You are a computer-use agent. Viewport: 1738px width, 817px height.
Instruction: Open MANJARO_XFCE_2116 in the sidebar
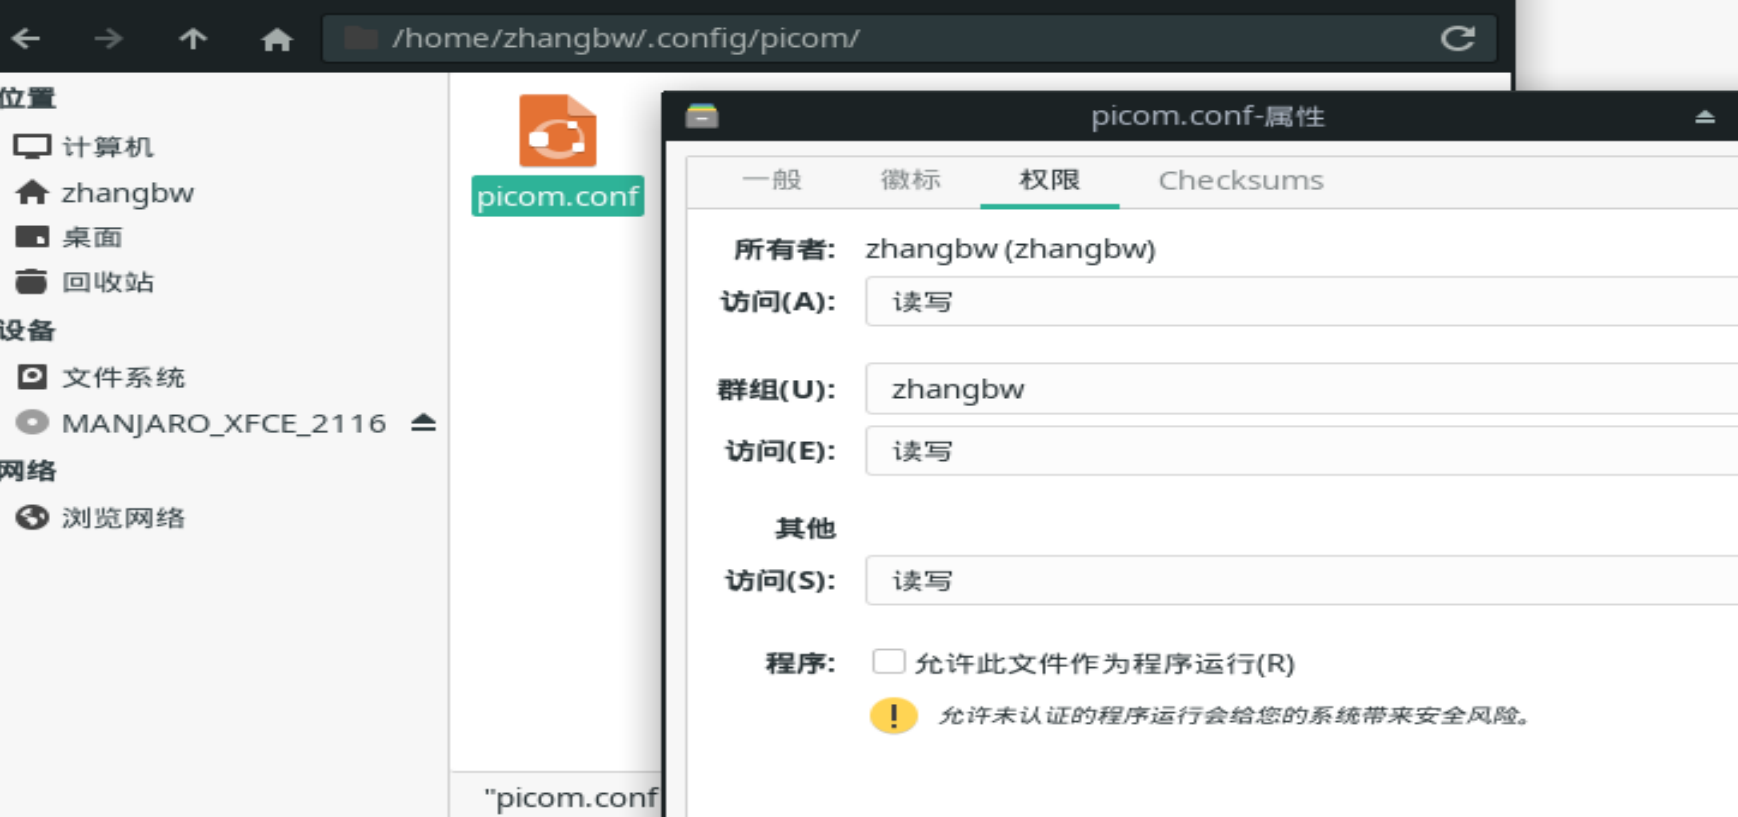coord(223,423)
